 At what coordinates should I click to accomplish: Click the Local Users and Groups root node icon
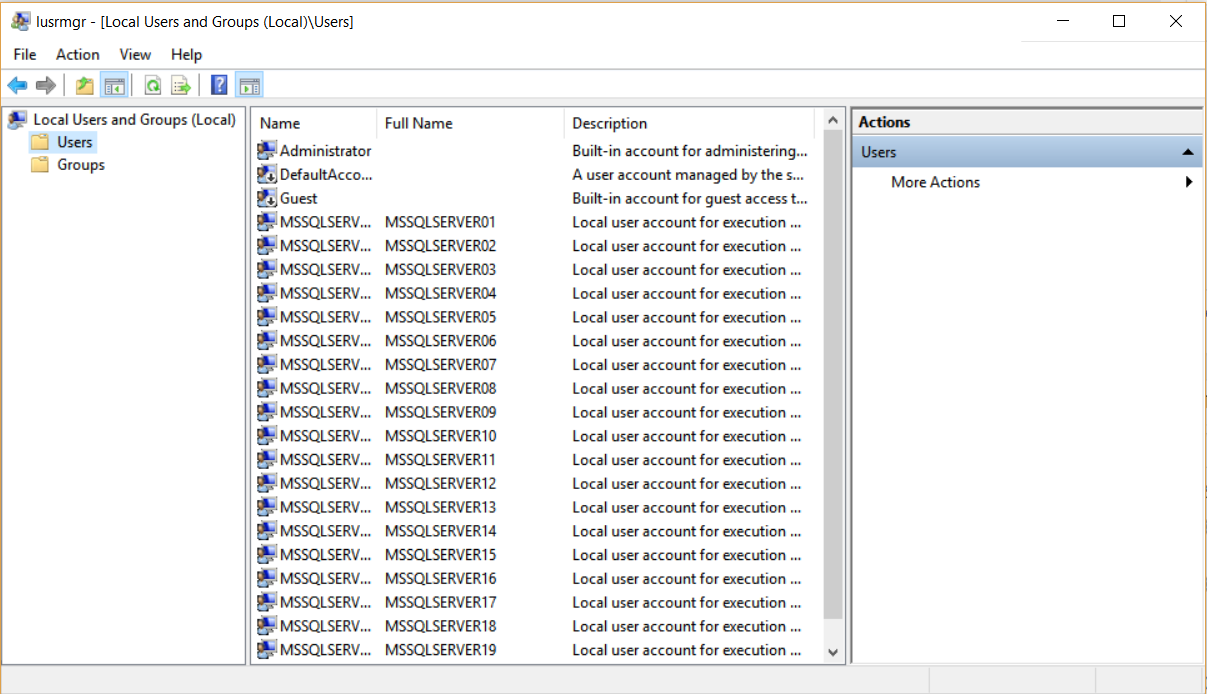[x=17, y=120]
